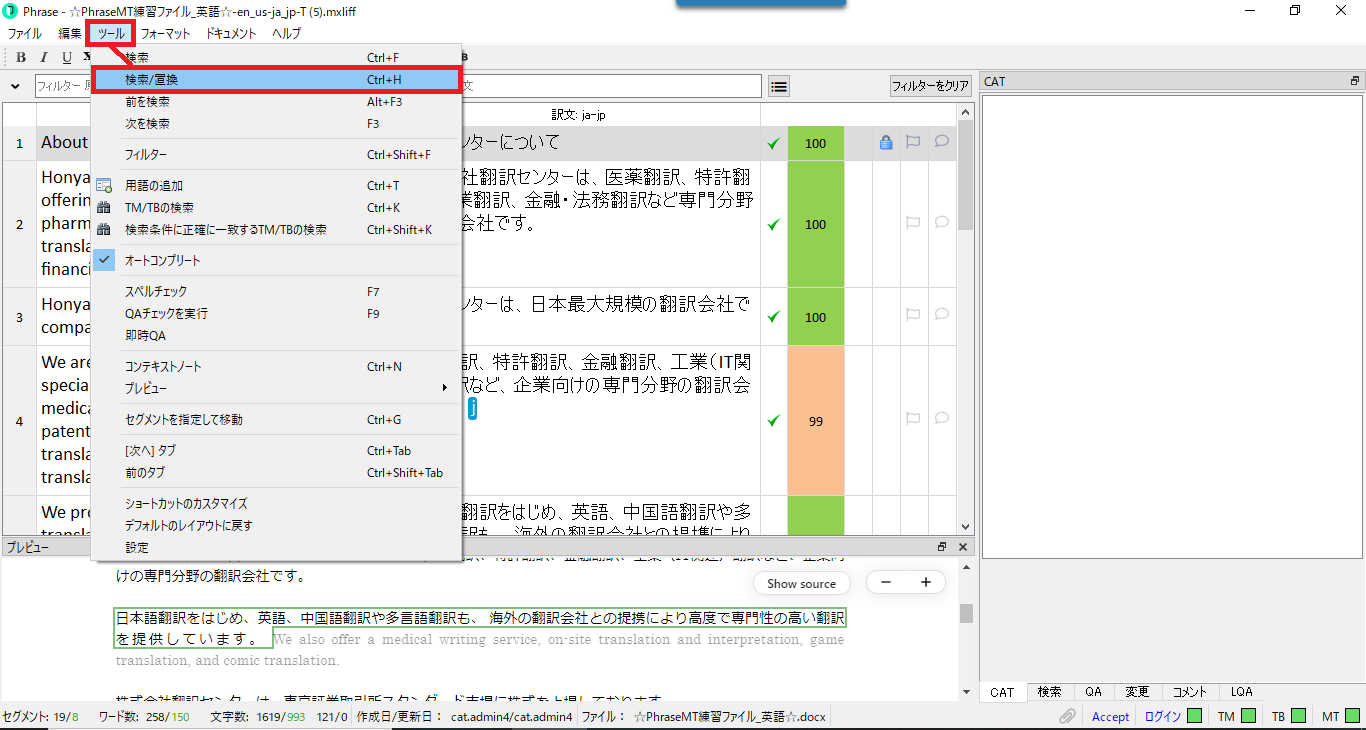The image size is (1366, 730).
Task: Click the plus zoom-in button in preview
Action: click(x=925, y=582)
